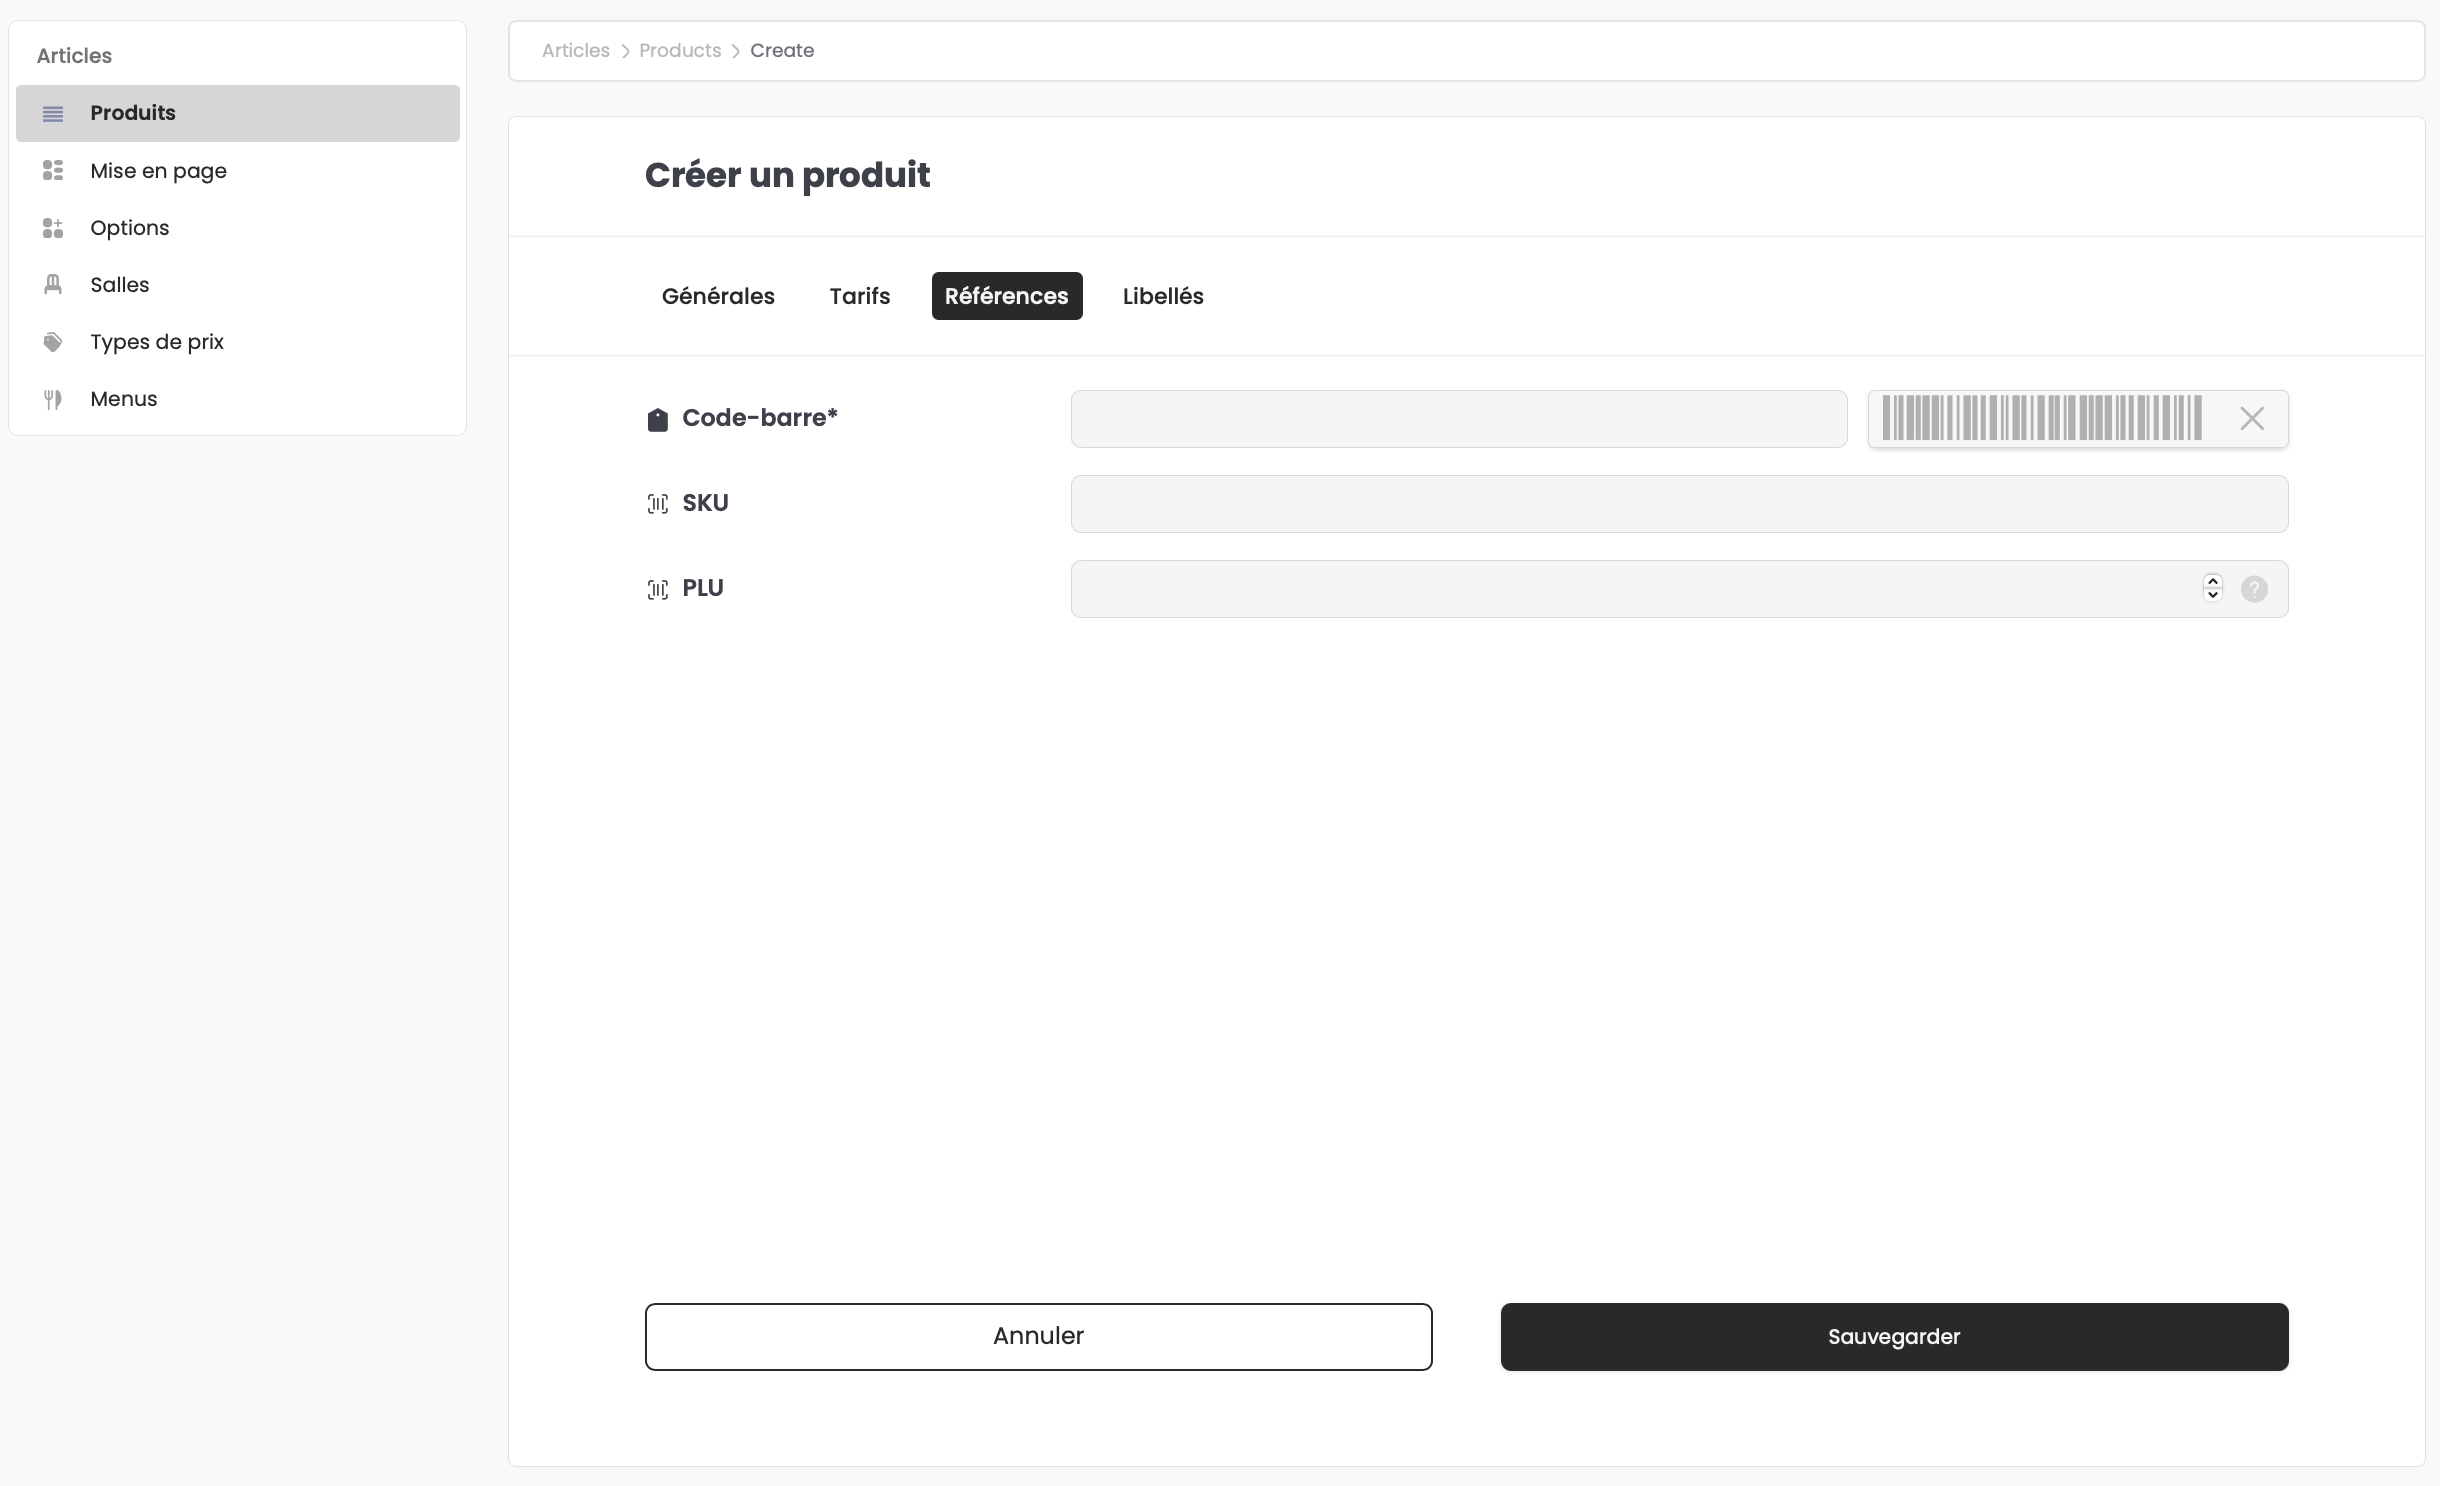The image size is (2440, 1486).
Task: Click the barcode image preview
Action: click(2041, 418)
